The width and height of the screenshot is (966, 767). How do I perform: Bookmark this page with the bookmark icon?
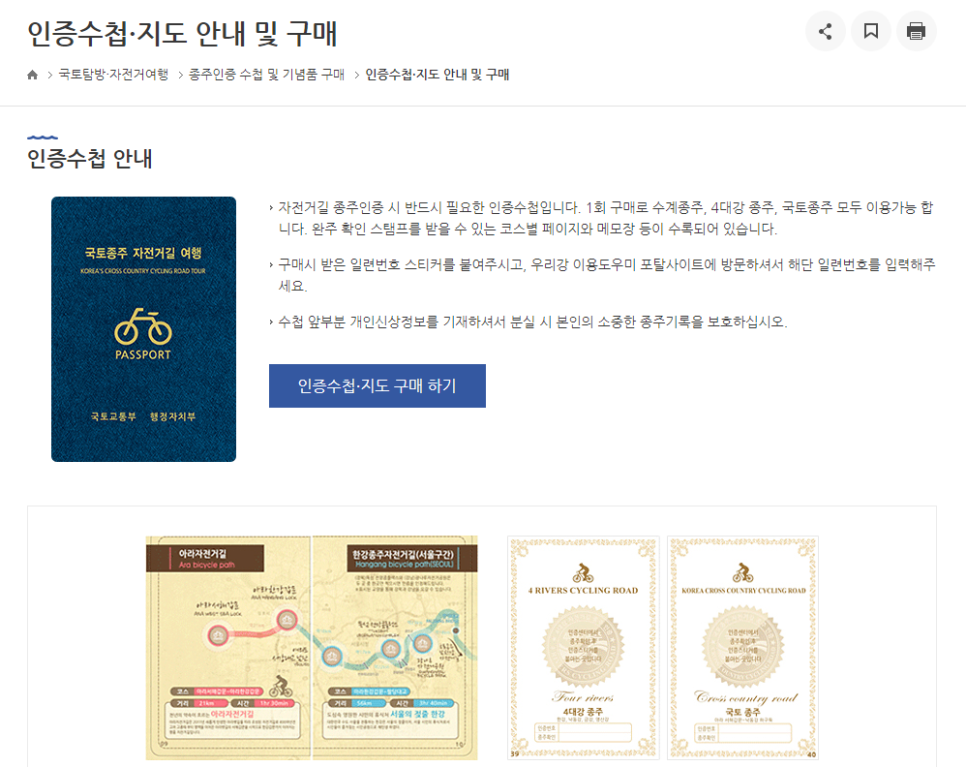click(x=871, y=31)
